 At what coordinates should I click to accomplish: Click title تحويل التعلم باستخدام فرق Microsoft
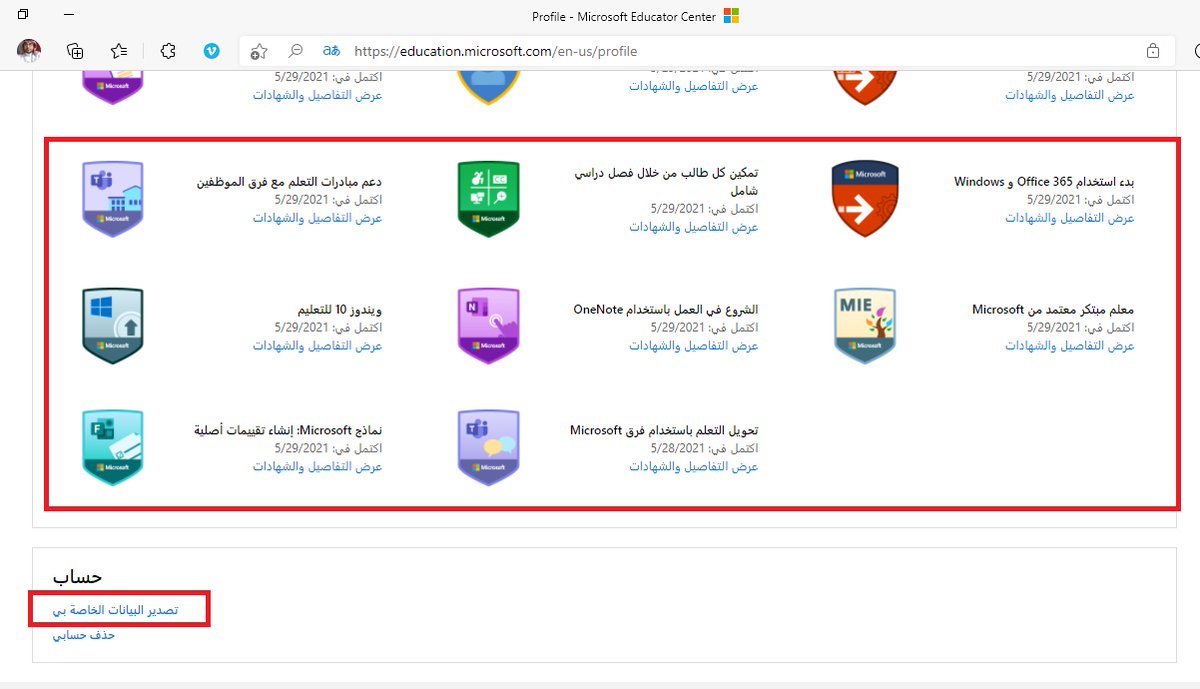664,431
